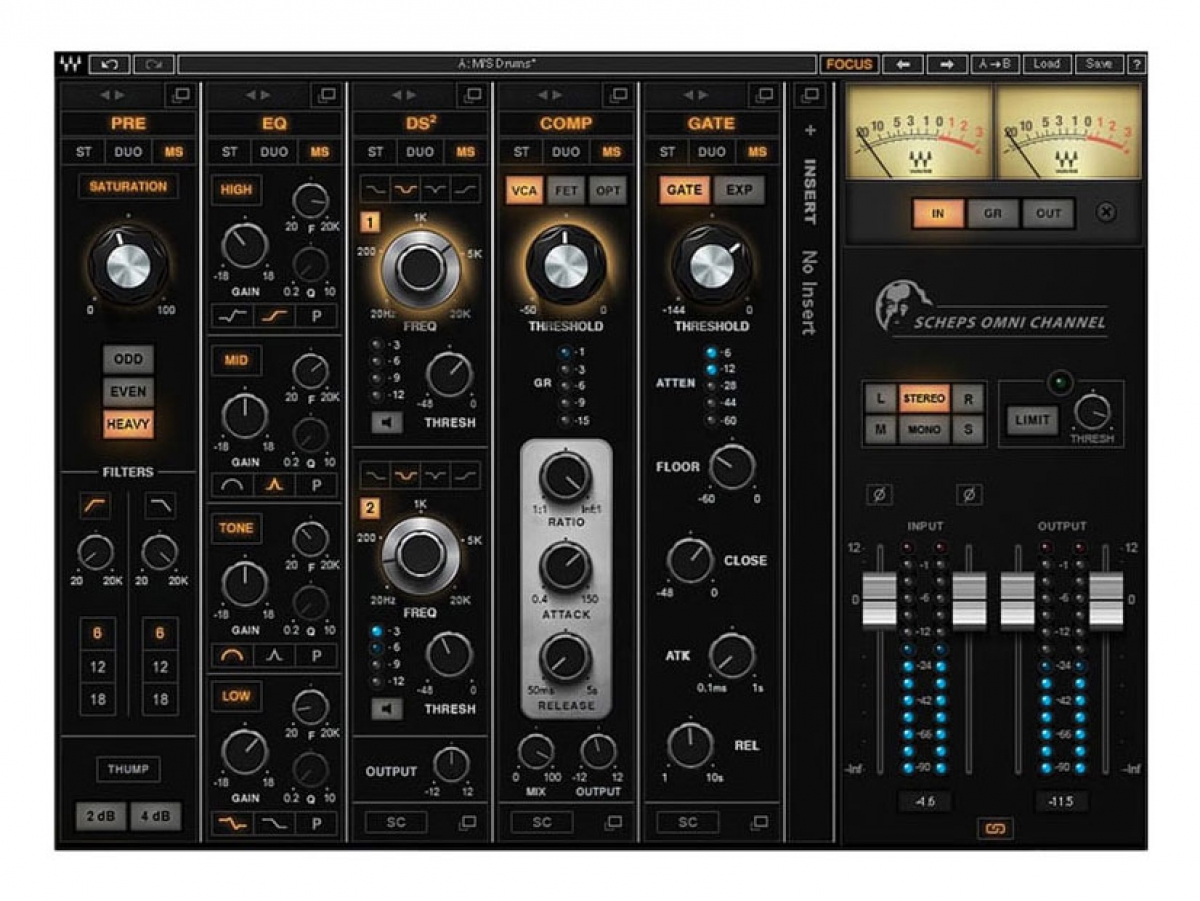Expand the COMP module window icon

tap(619, 95)
